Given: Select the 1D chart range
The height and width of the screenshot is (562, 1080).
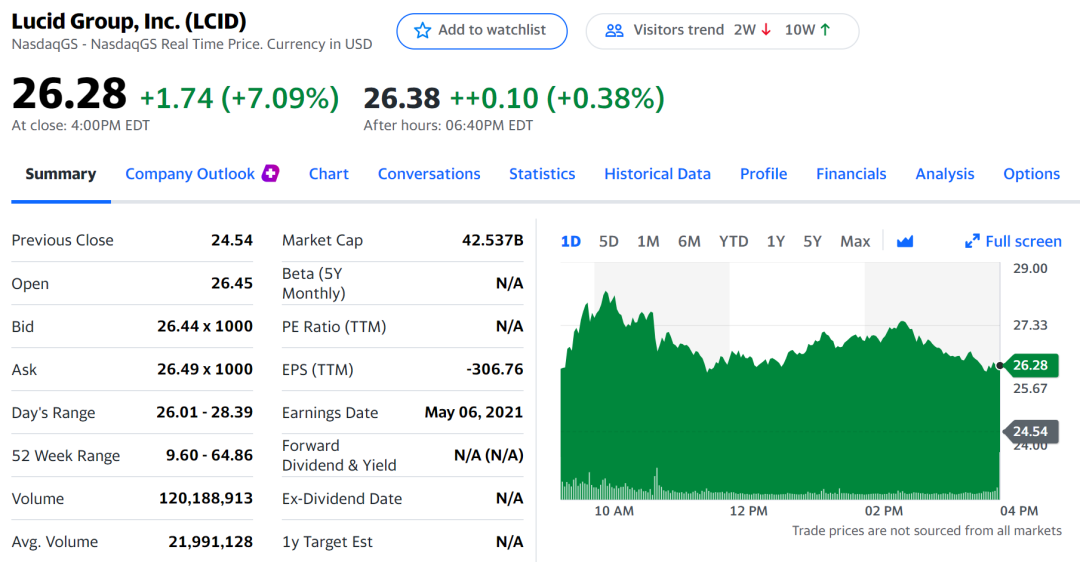Looking at the screenshot, I should tap(571, 241).
